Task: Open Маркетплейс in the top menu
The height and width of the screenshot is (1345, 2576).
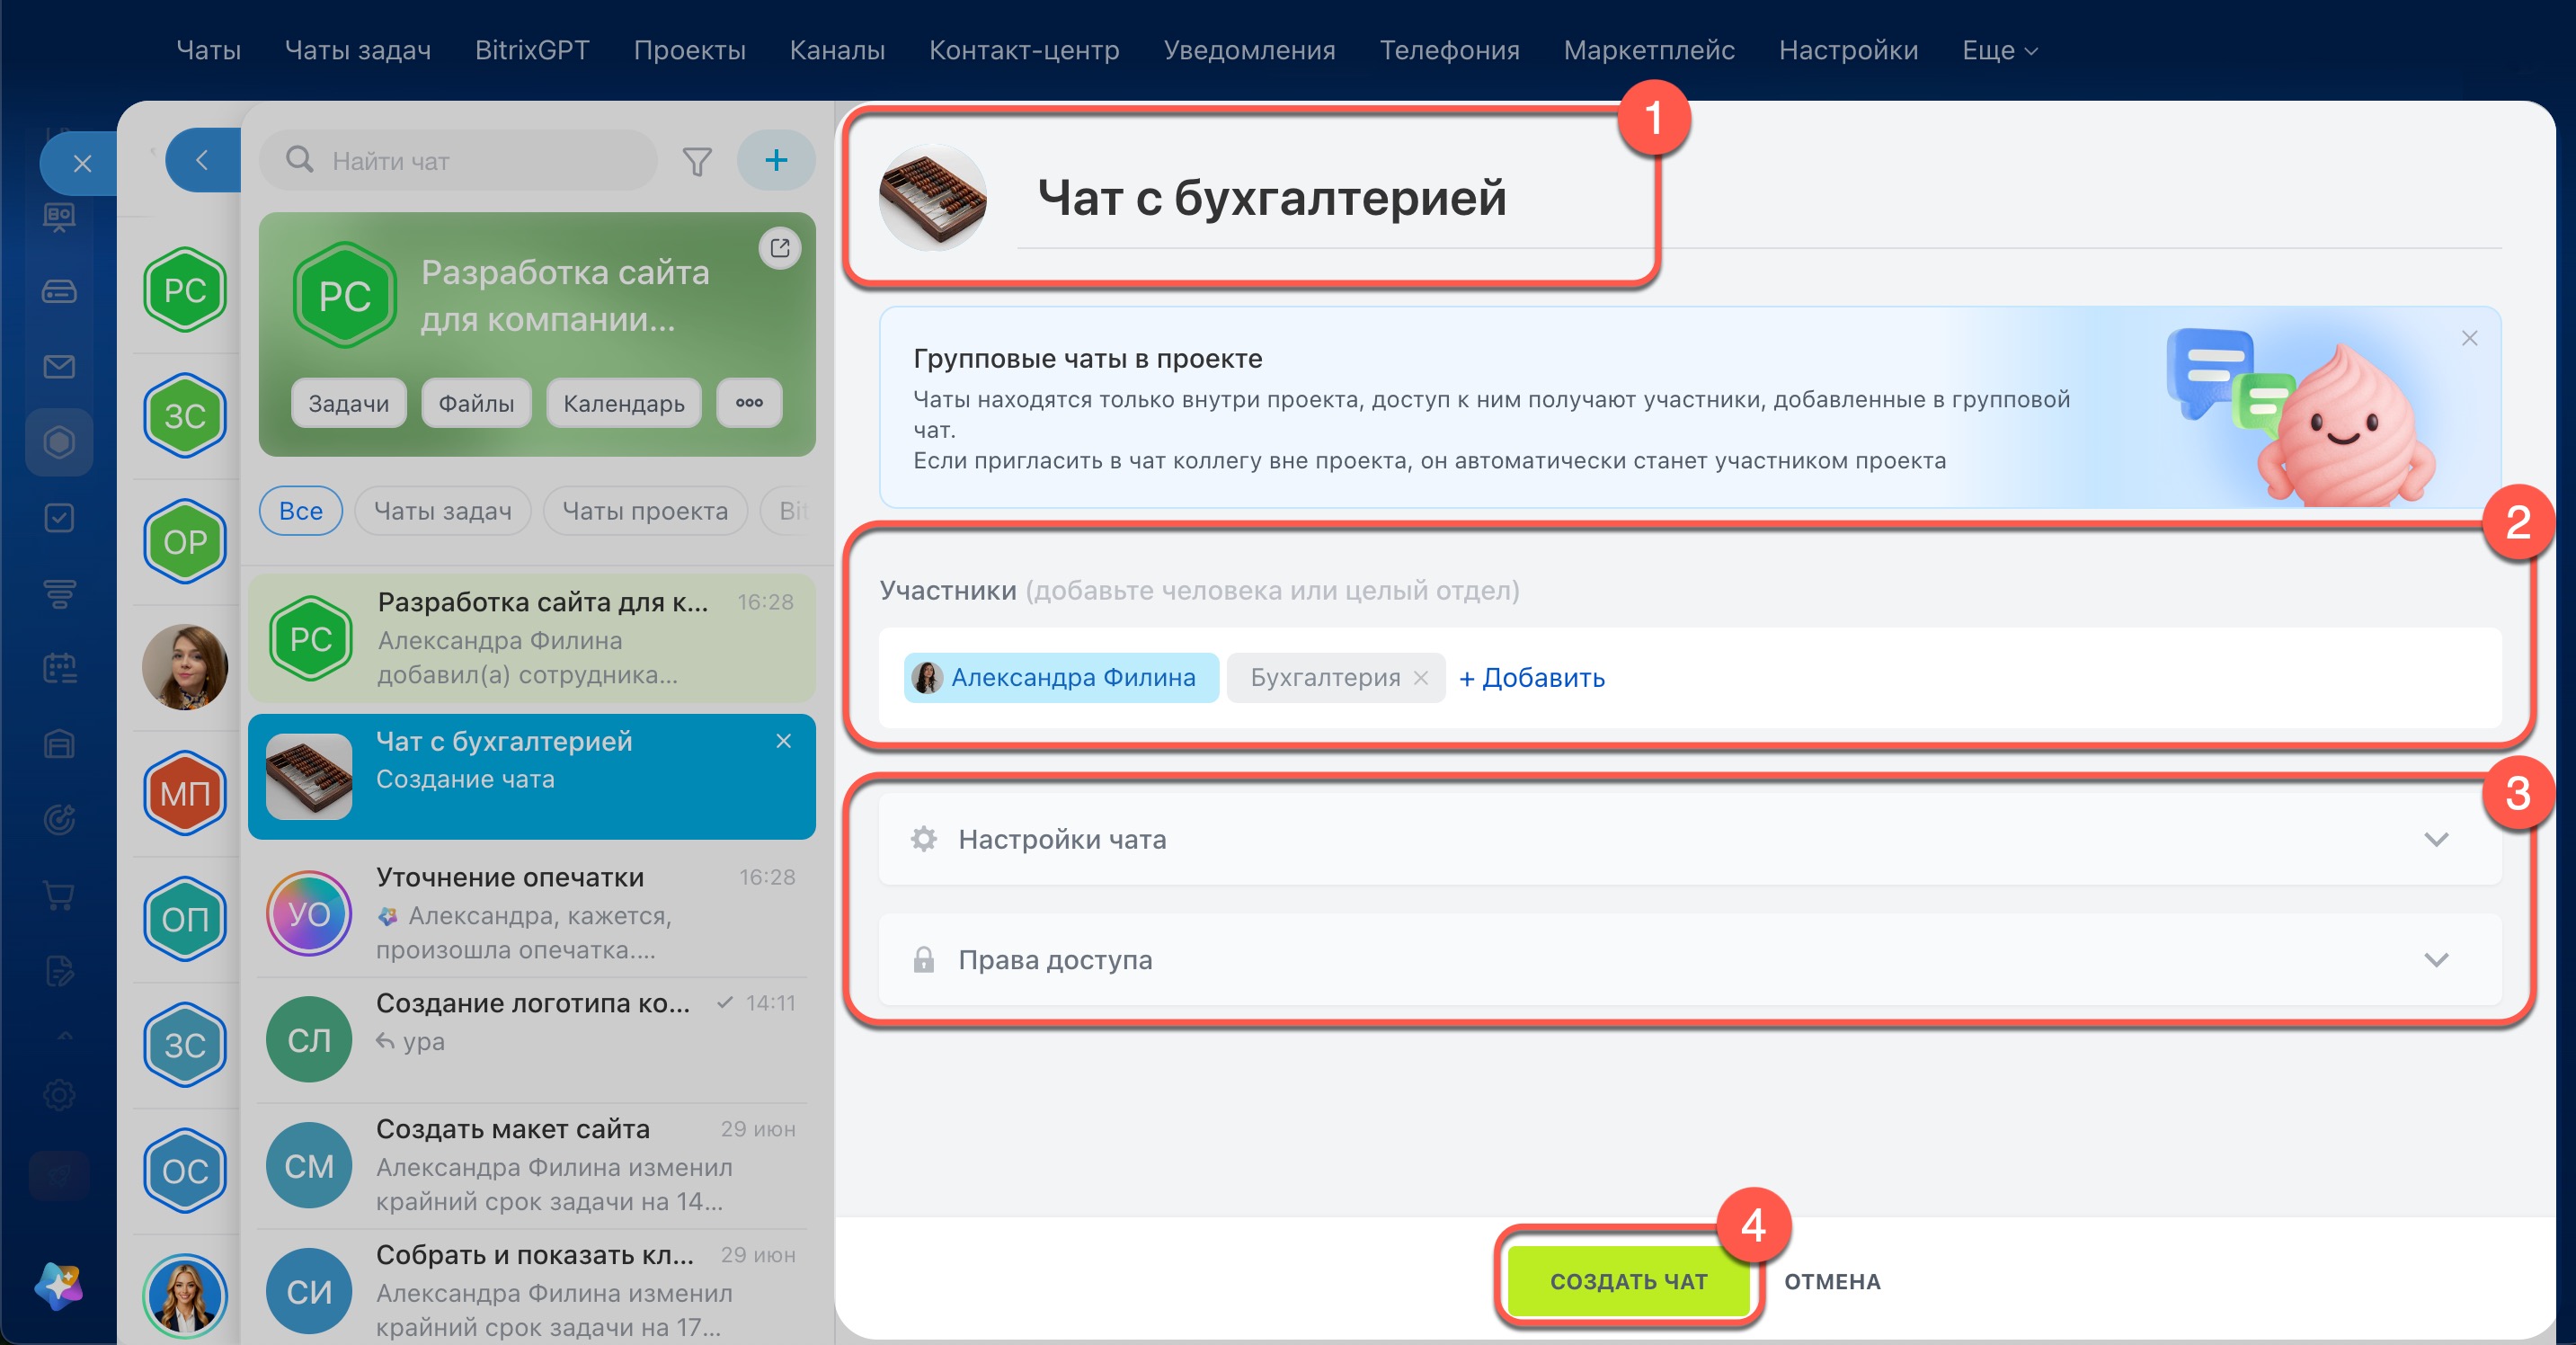Action: coord(1649,50)
